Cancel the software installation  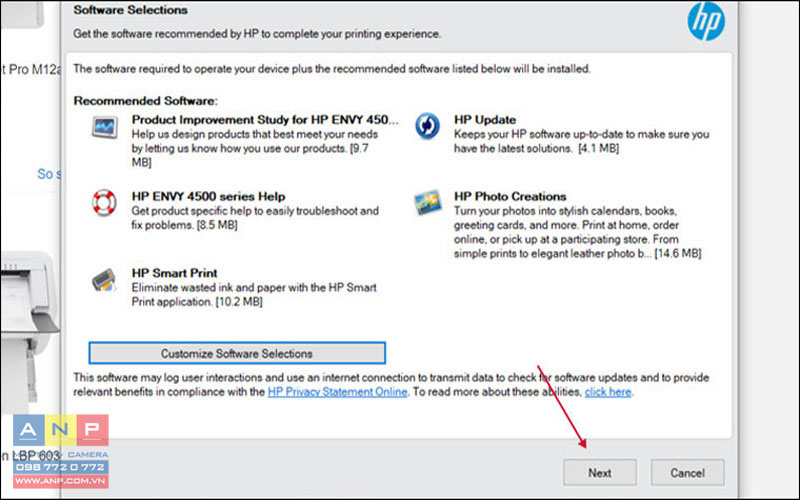point(687,472)
